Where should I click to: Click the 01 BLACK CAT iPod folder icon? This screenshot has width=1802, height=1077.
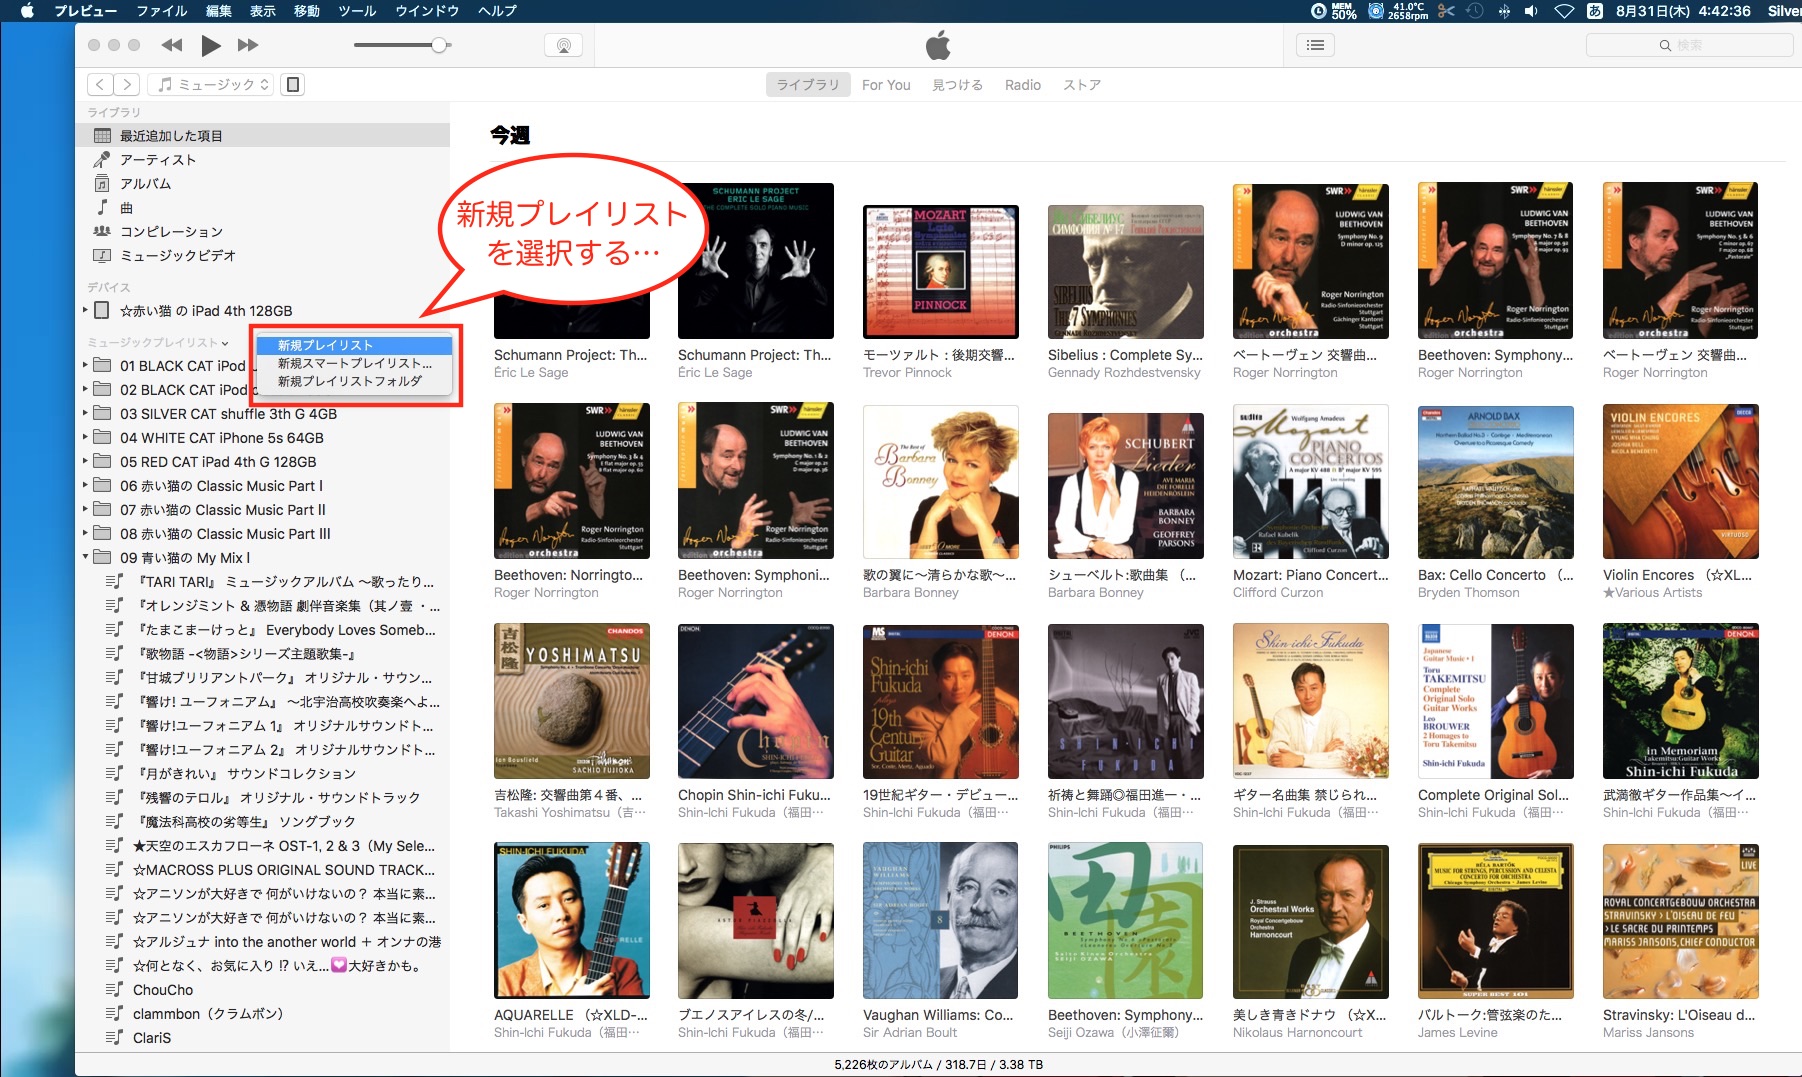click(x=102, y=366)
